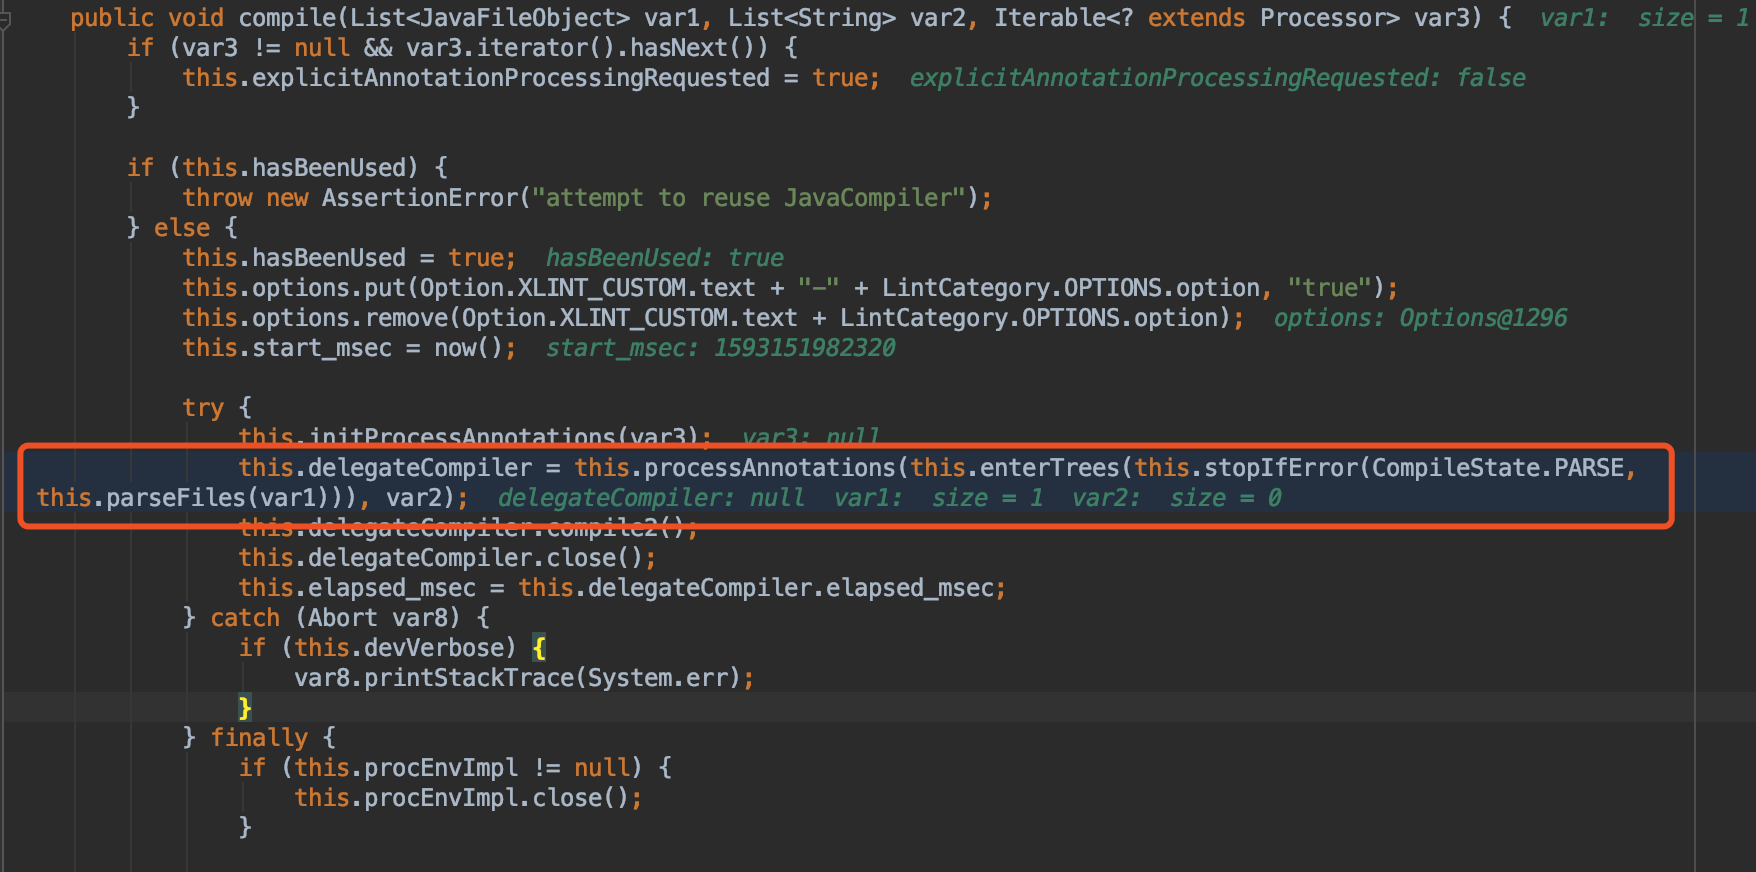This screenshot has height=872, width=1756.
Task: Click inline hint 'start_msec: 1593151982320'
Action: coord(721,348)
